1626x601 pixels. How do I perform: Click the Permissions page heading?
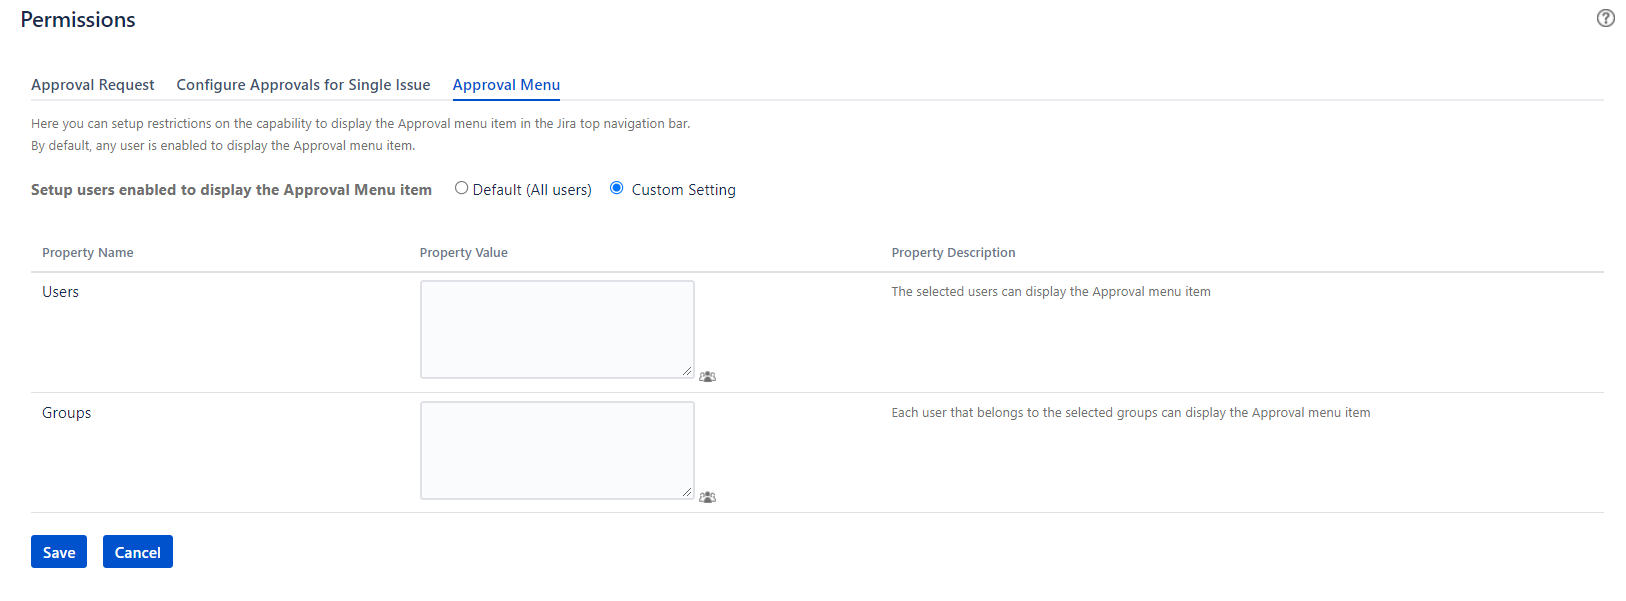tap(78, 20)
